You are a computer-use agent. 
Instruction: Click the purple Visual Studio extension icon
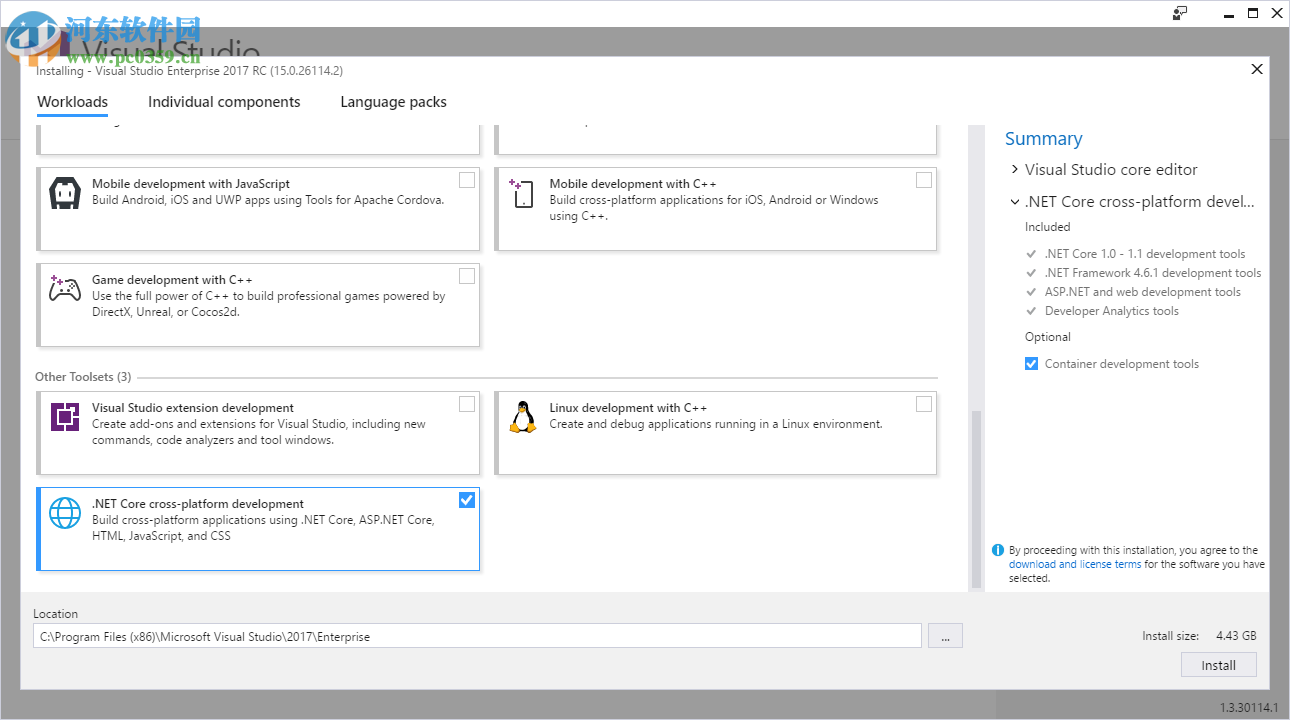(x=65, y=416)
